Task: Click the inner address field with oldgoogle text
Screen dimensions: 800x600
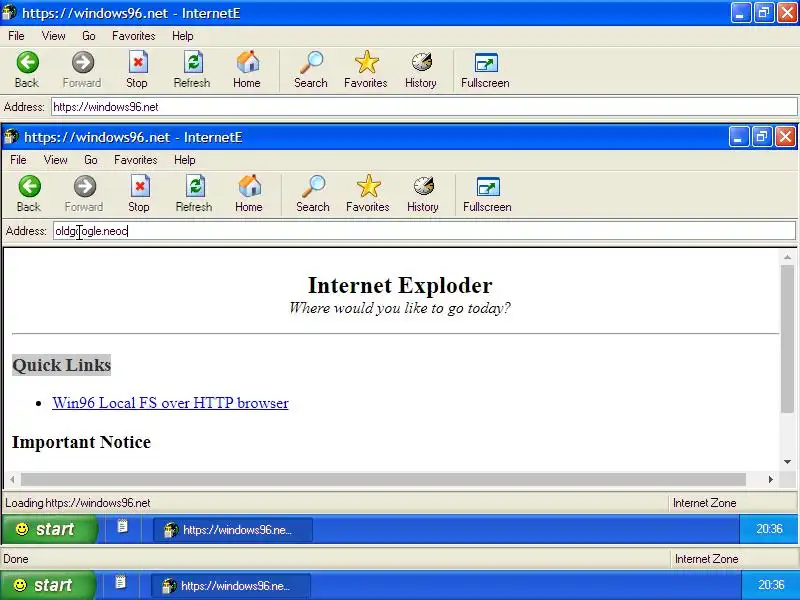Action: point(424,231)
